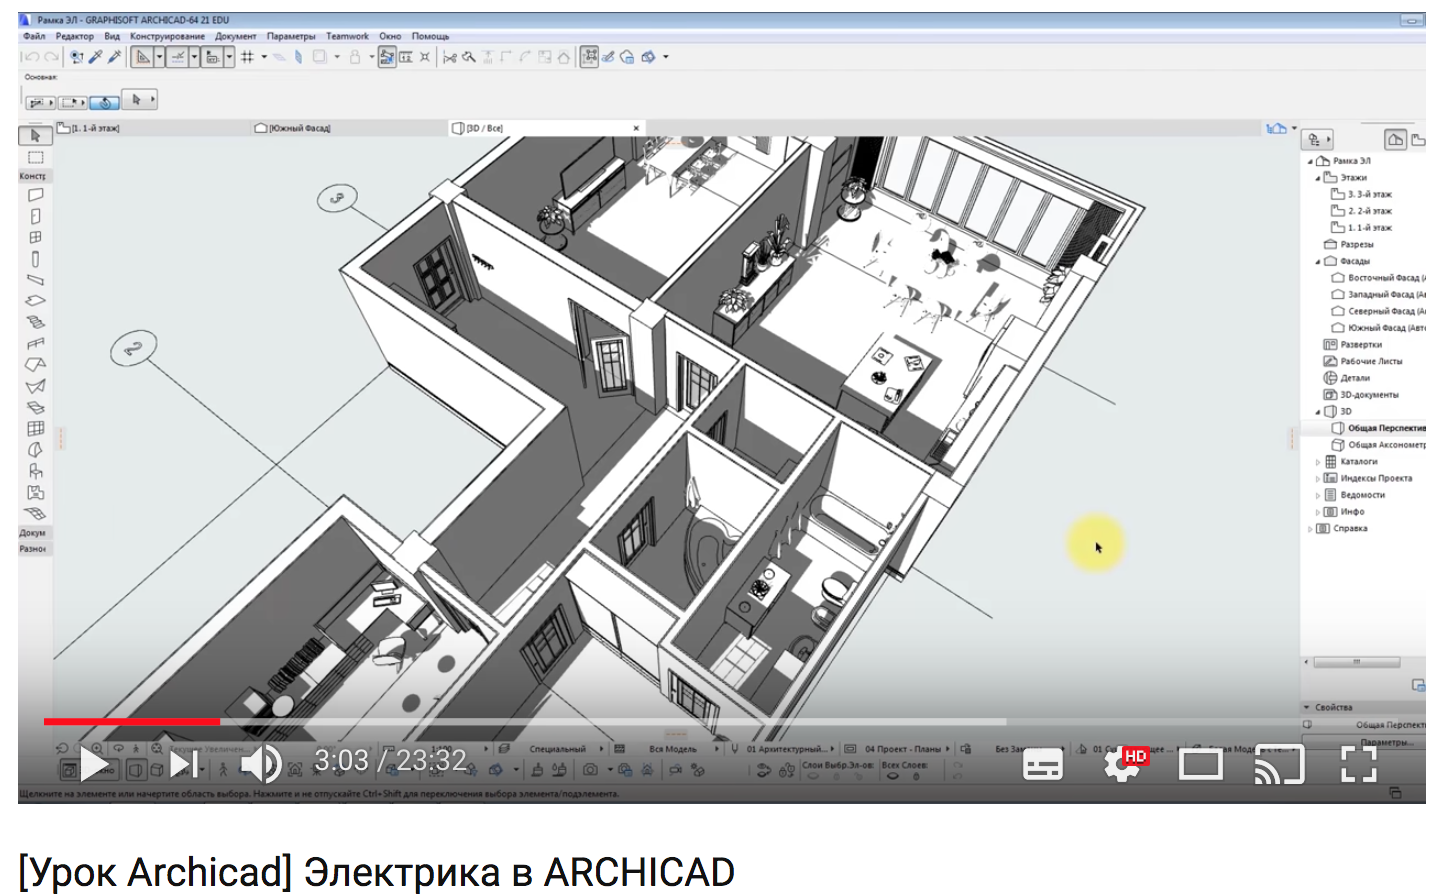Screen dimensions: 1440x894
Task: Select the Beam tool in the toolbox
Action: tap(35, 280)
